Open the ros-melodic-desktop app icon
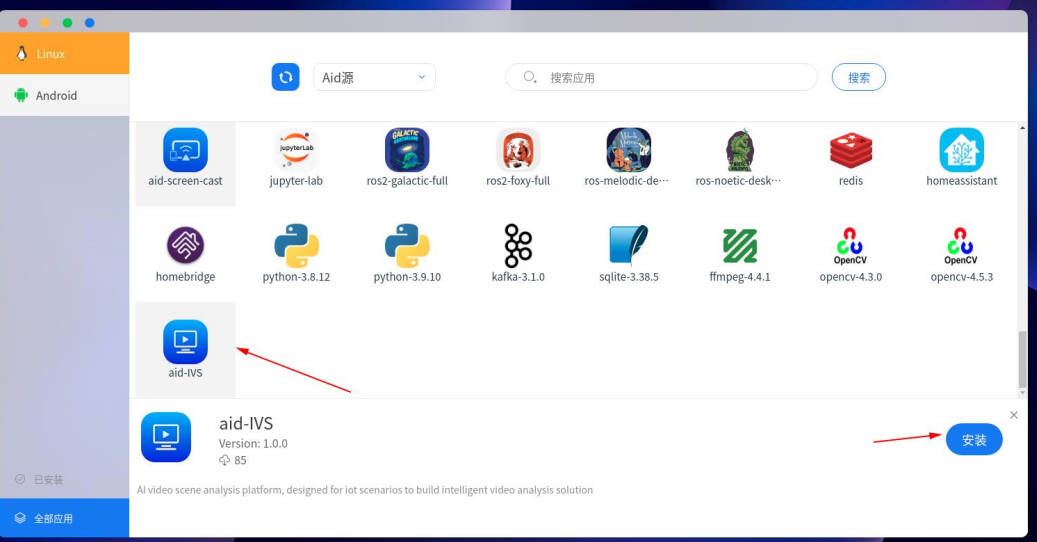 pos(628,150)
